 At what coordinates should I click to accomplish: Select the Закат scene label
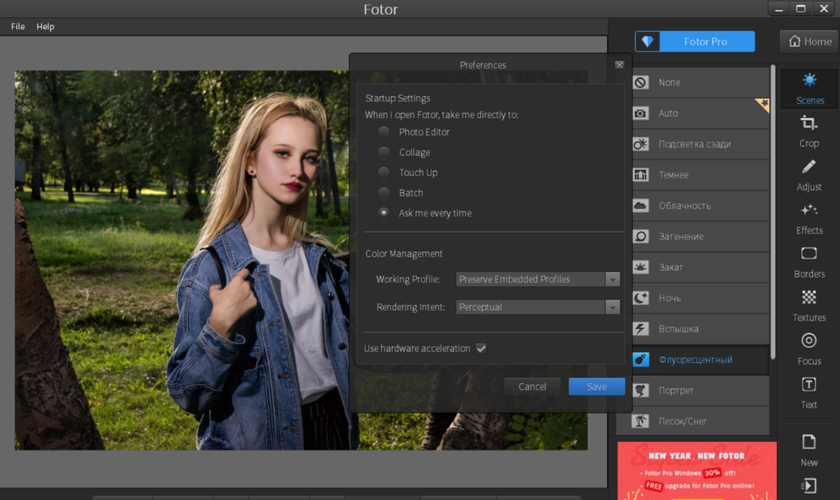(671, 267)
